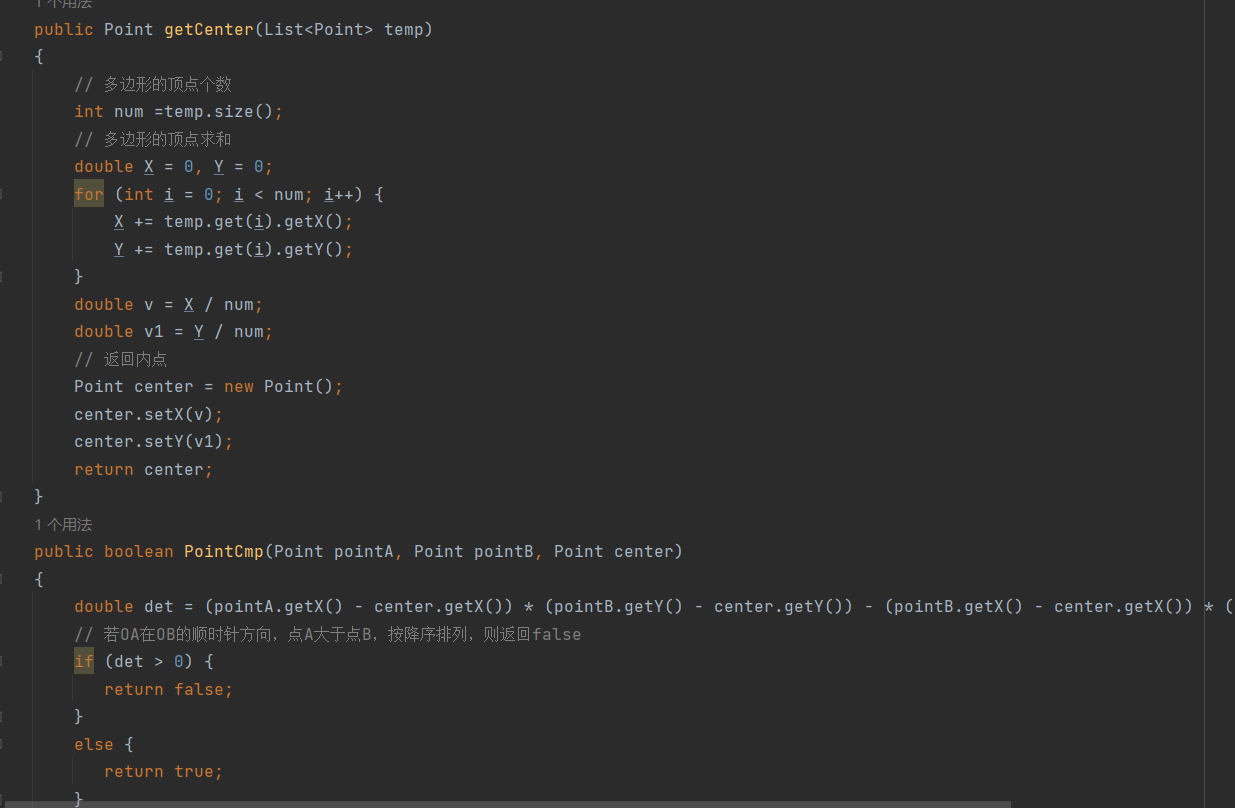Fold the "if (det > 0)" block
The height and width of the screenshot is (808, 1235).
point(2,661)
